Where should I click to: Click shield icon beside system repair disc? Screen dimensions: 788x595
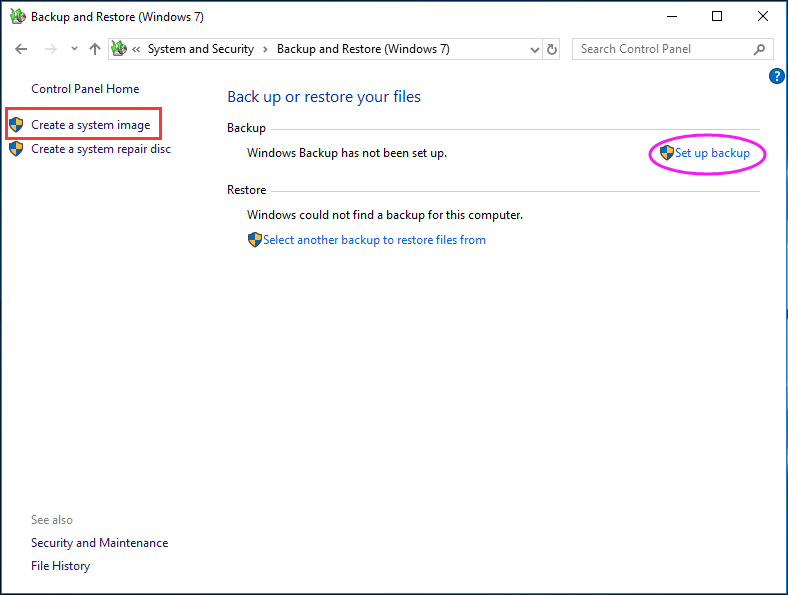click(x=16, y=149)
